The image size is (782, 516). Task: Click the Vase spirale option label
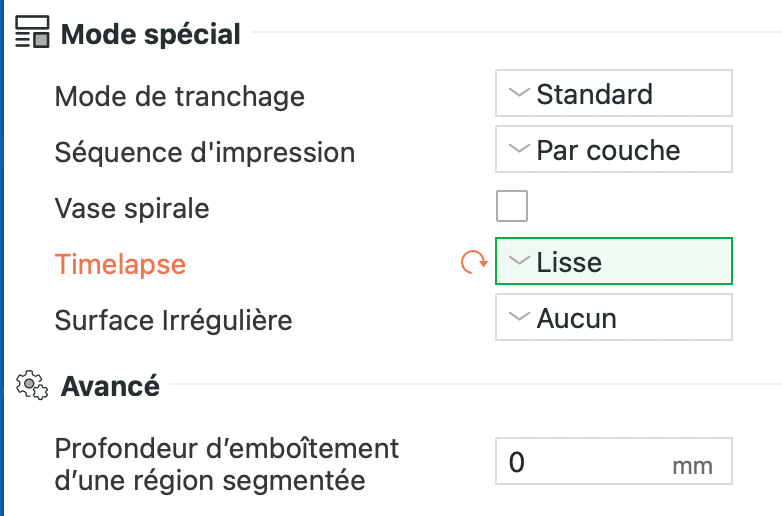click(x=132, y=209)
